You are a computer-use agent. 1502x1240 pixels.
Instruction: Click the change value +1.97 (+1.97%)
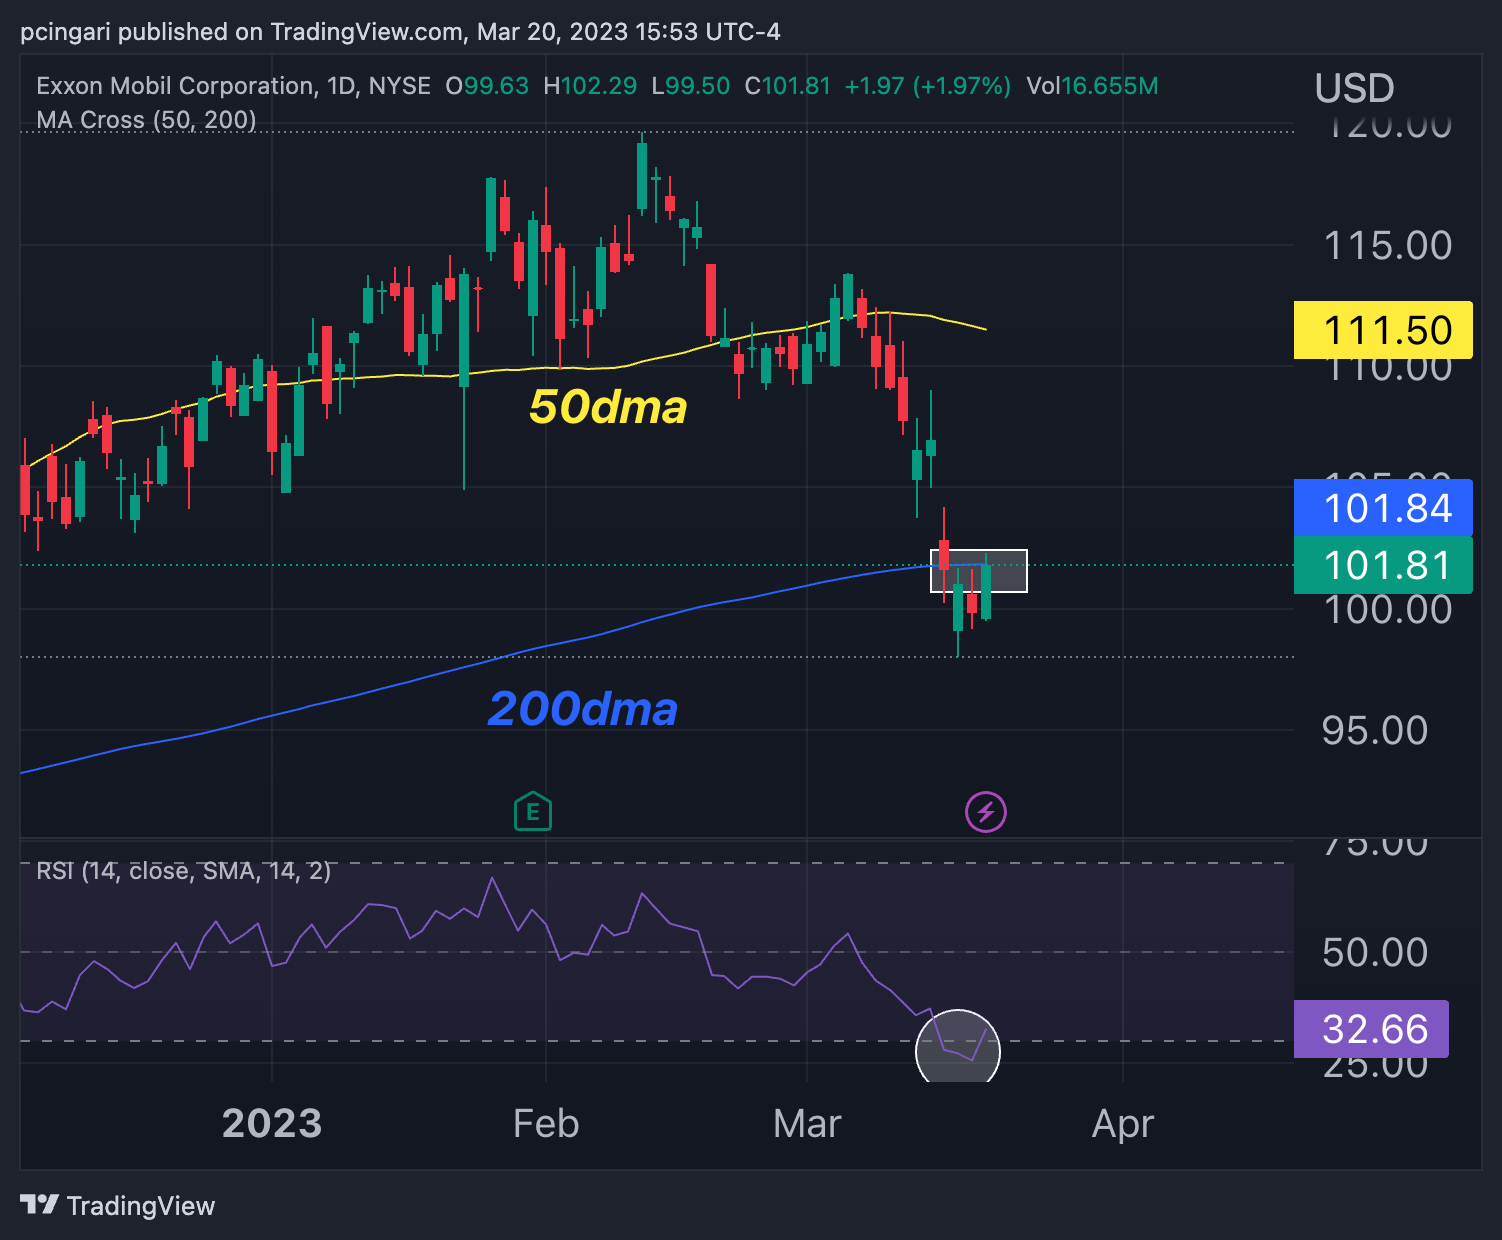click(928, 86)
